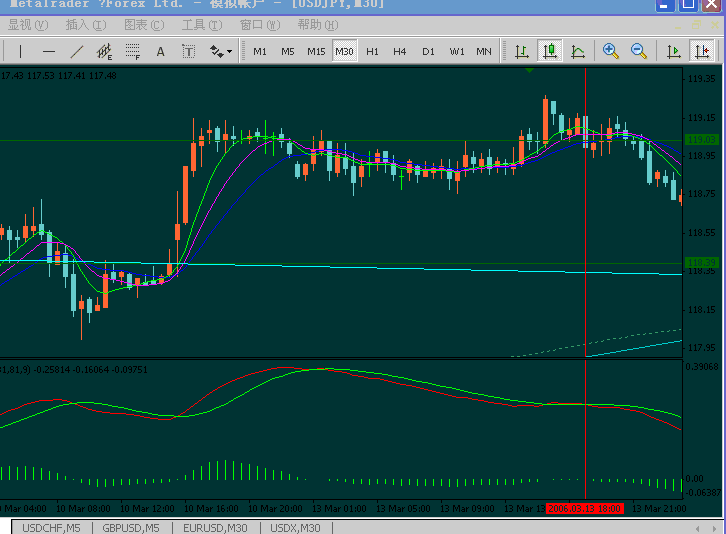This screenshot has width=726, height=534.
Task: Open the 帮助(H) menu
Action: [318, 25]
